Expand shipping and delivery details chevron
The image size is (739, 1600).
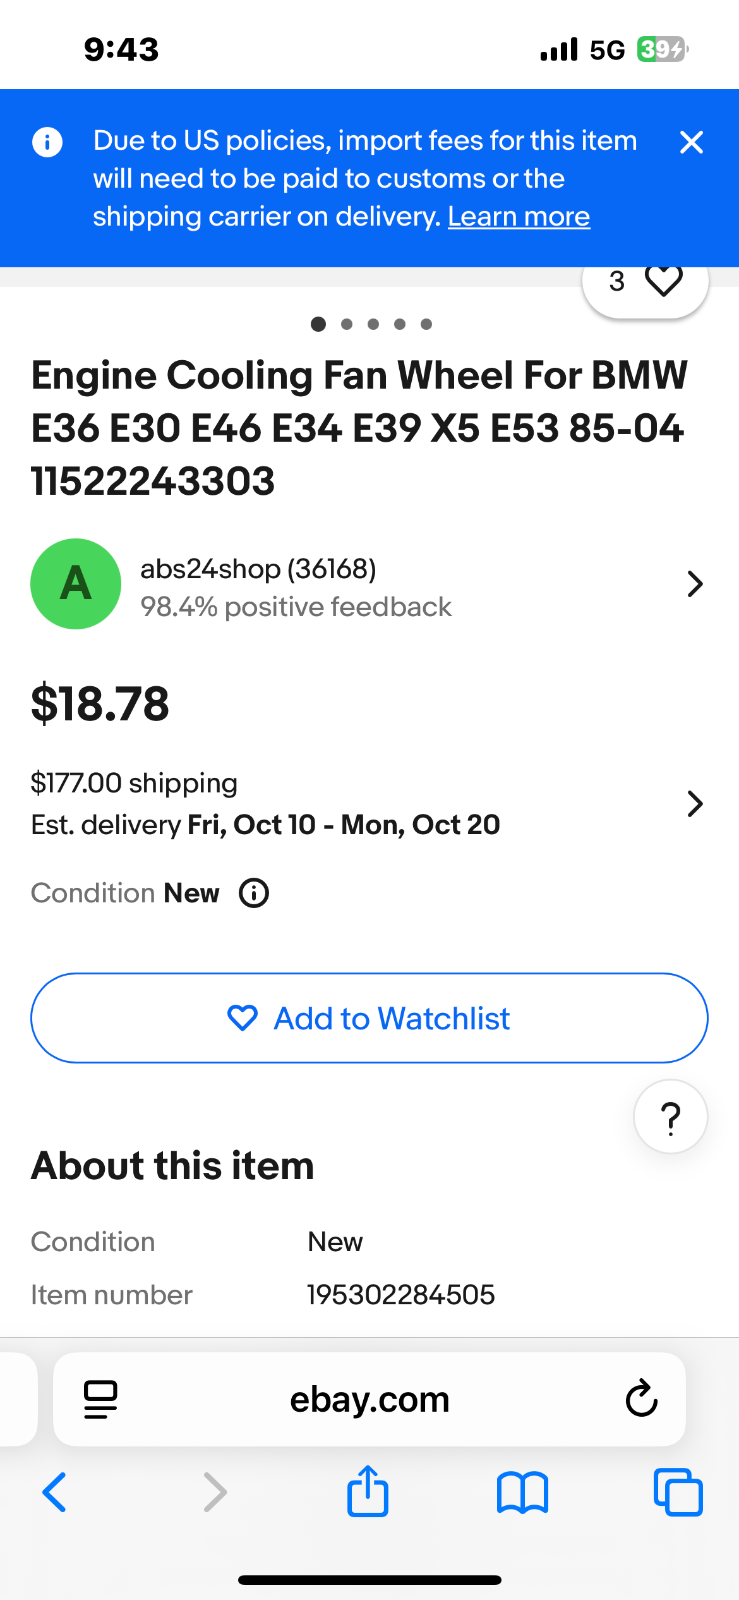coord(695,803)
